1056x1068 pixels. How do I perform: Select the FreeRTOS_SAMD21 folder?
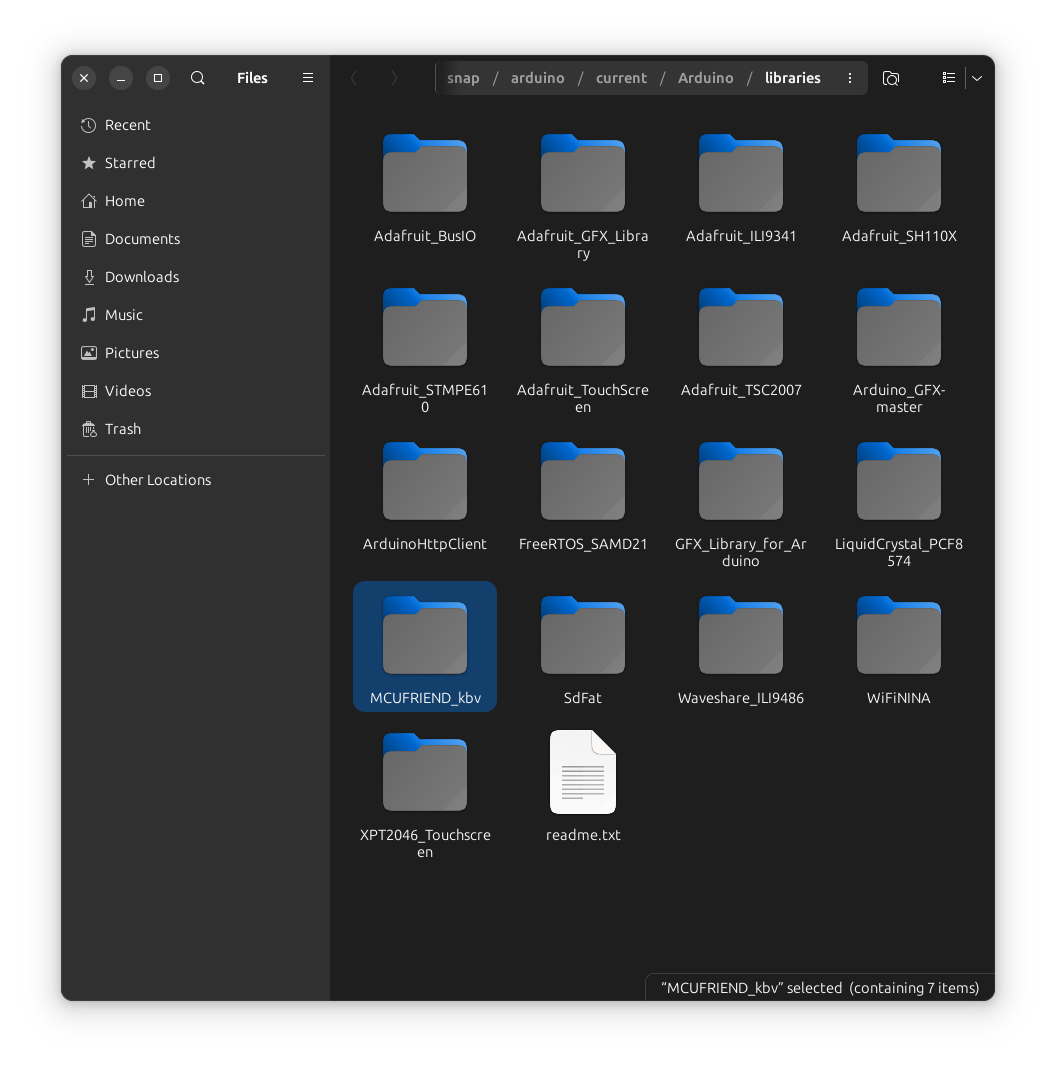583,497
